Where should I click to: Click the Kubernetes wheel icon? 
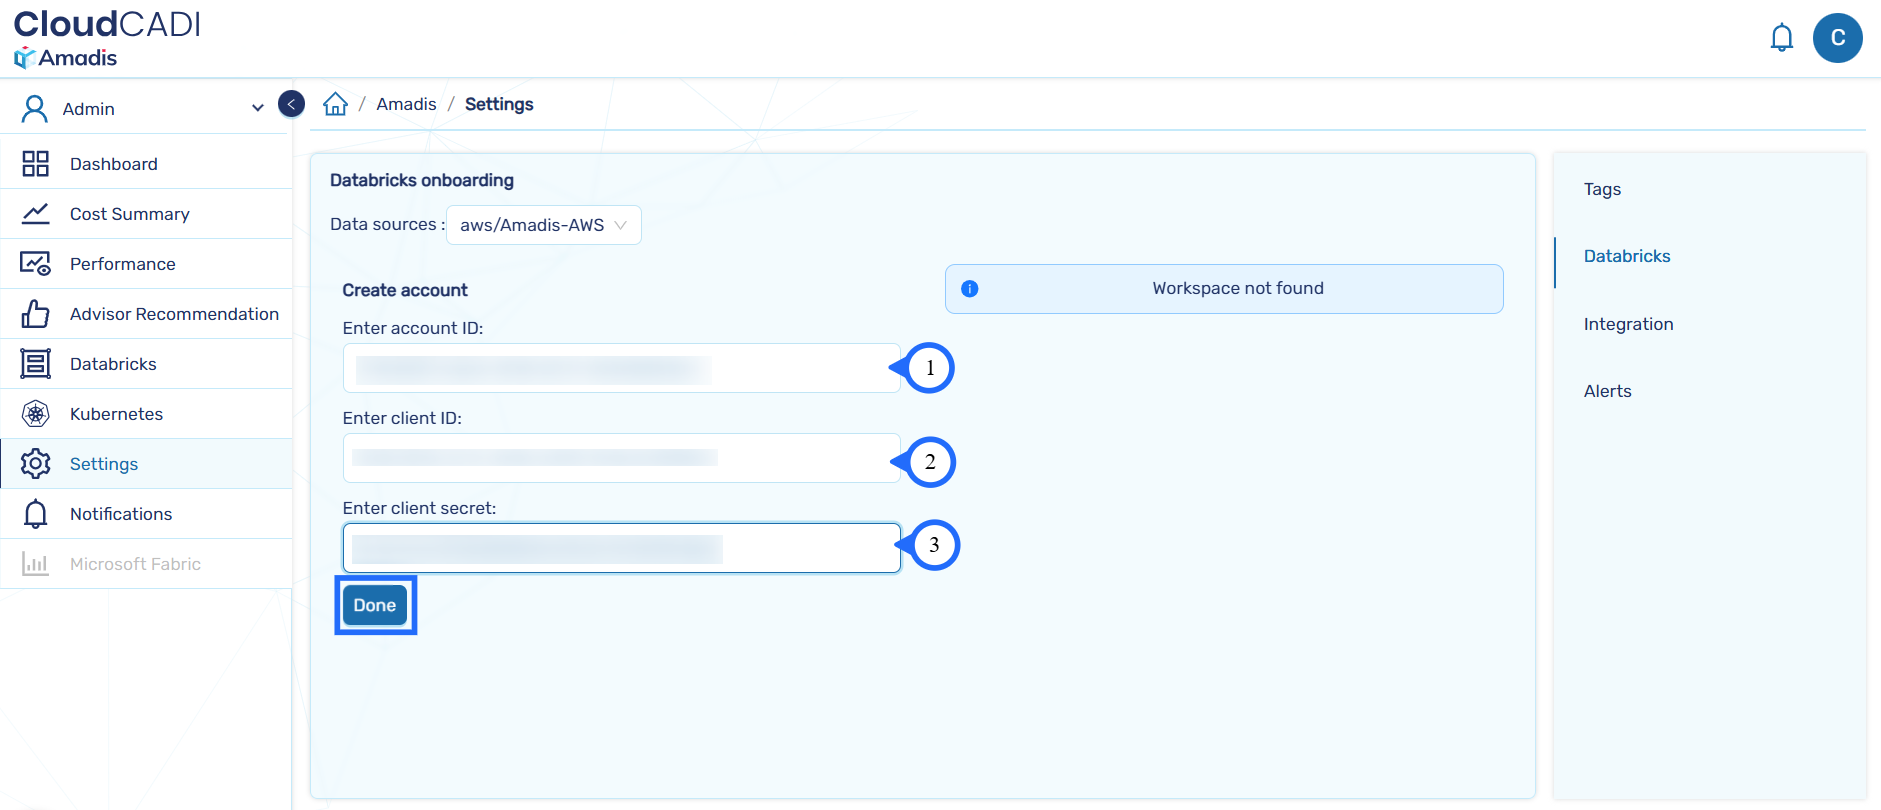[36, 414]
